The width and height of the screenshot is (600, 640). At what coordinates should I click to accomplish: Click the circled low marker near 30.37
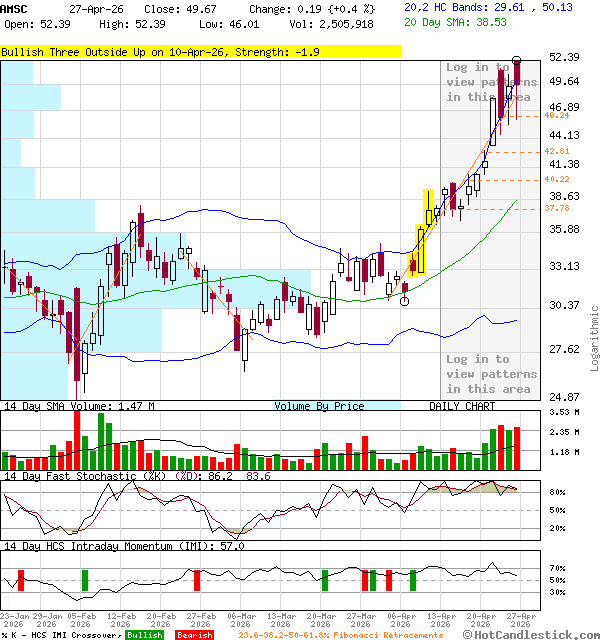point(404,301)
